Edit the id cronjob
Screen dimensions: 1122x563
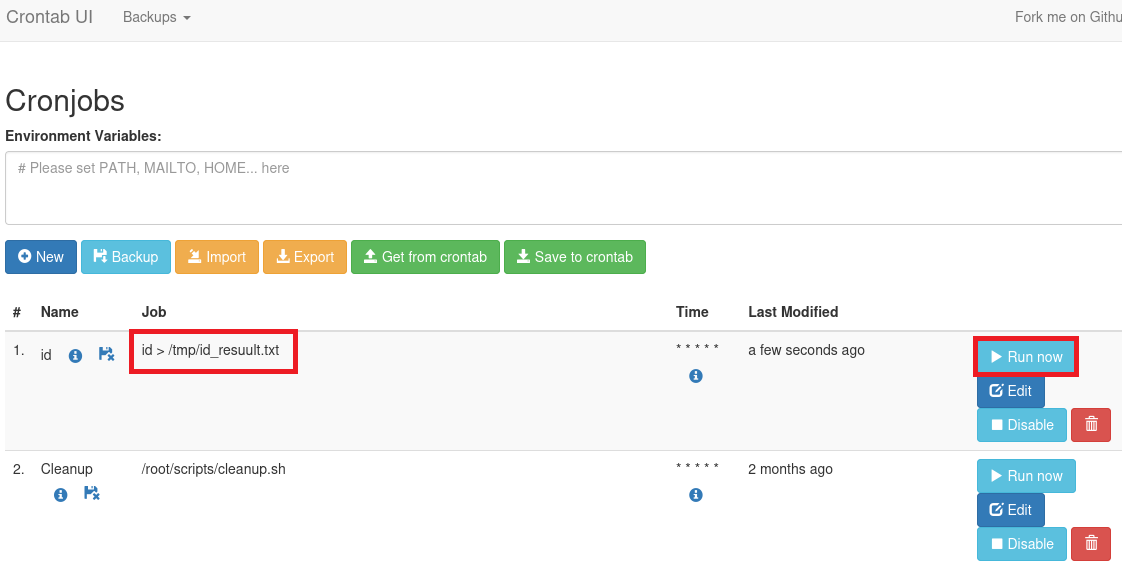click(x=1010, y=391)
